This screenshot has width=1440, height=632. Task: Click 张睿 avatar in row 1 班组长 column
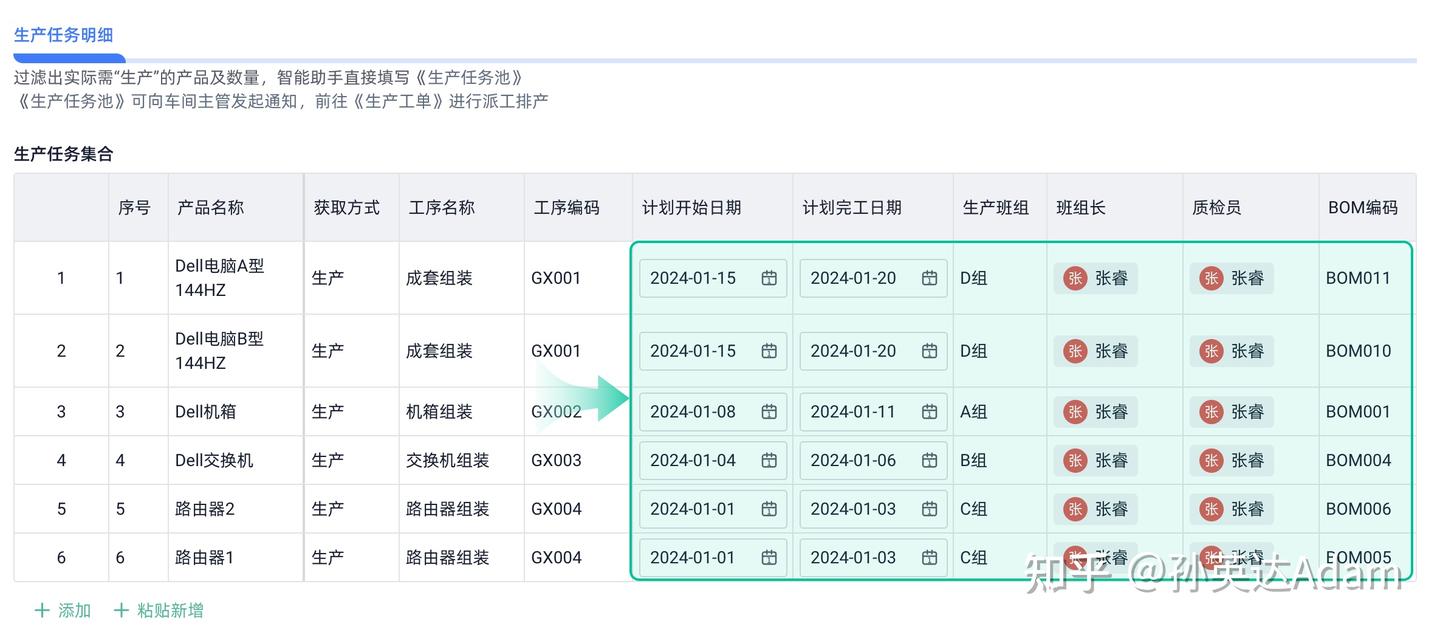click(x=1075, y=278)
